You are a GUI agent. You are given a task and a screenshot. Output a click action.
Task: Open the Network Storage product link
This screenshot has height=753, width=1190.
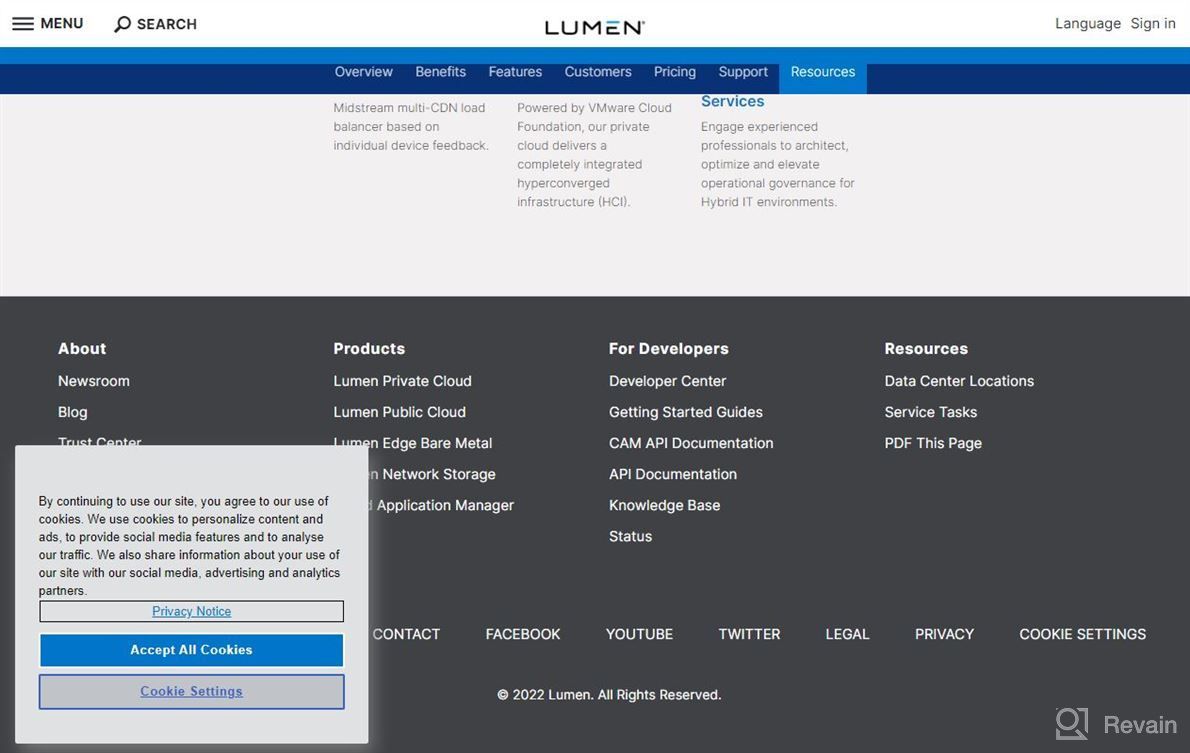click(x=432, y=474)
